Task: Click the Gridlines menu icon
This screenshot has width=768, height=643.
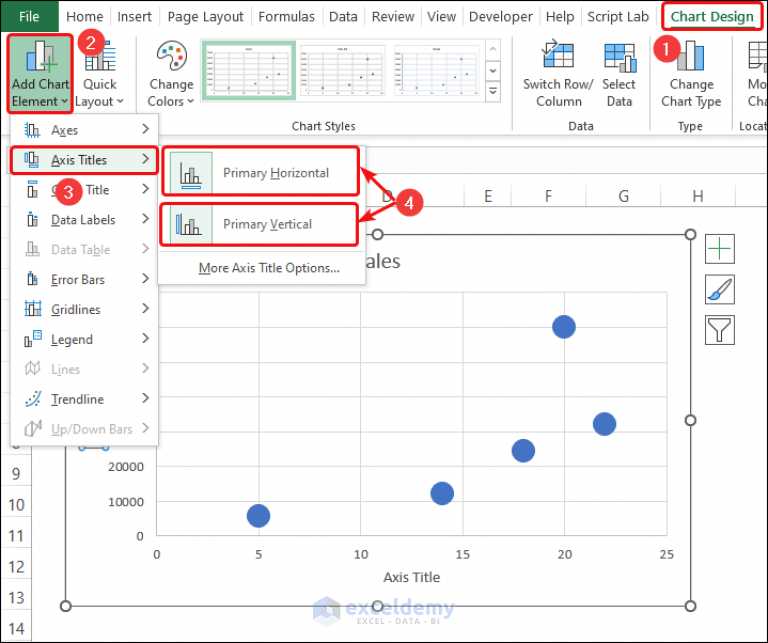Action: tap(32, 309)
